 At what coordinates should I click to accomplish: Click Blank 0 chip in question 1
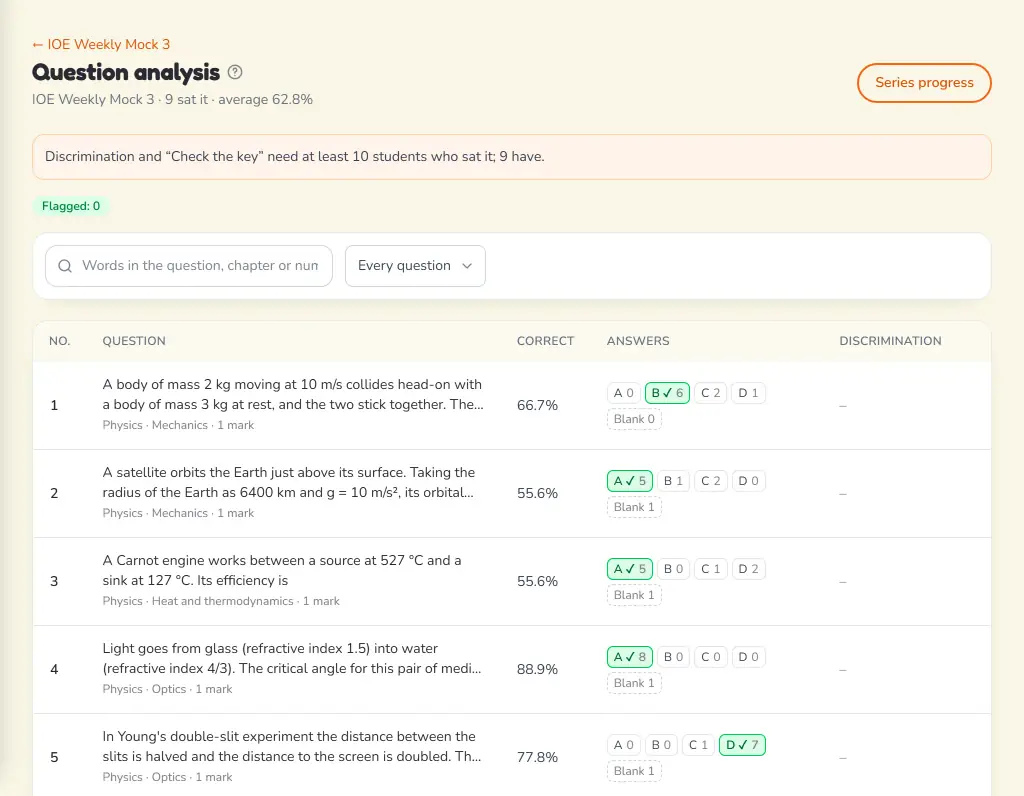click(x=634, y=419)
